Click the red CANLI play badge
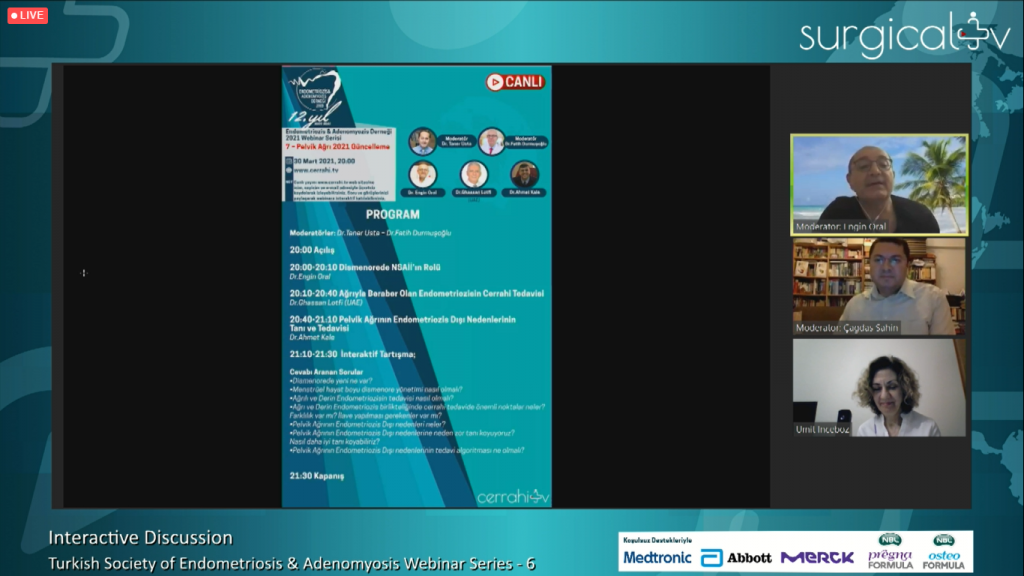 (x=514, y=82)
